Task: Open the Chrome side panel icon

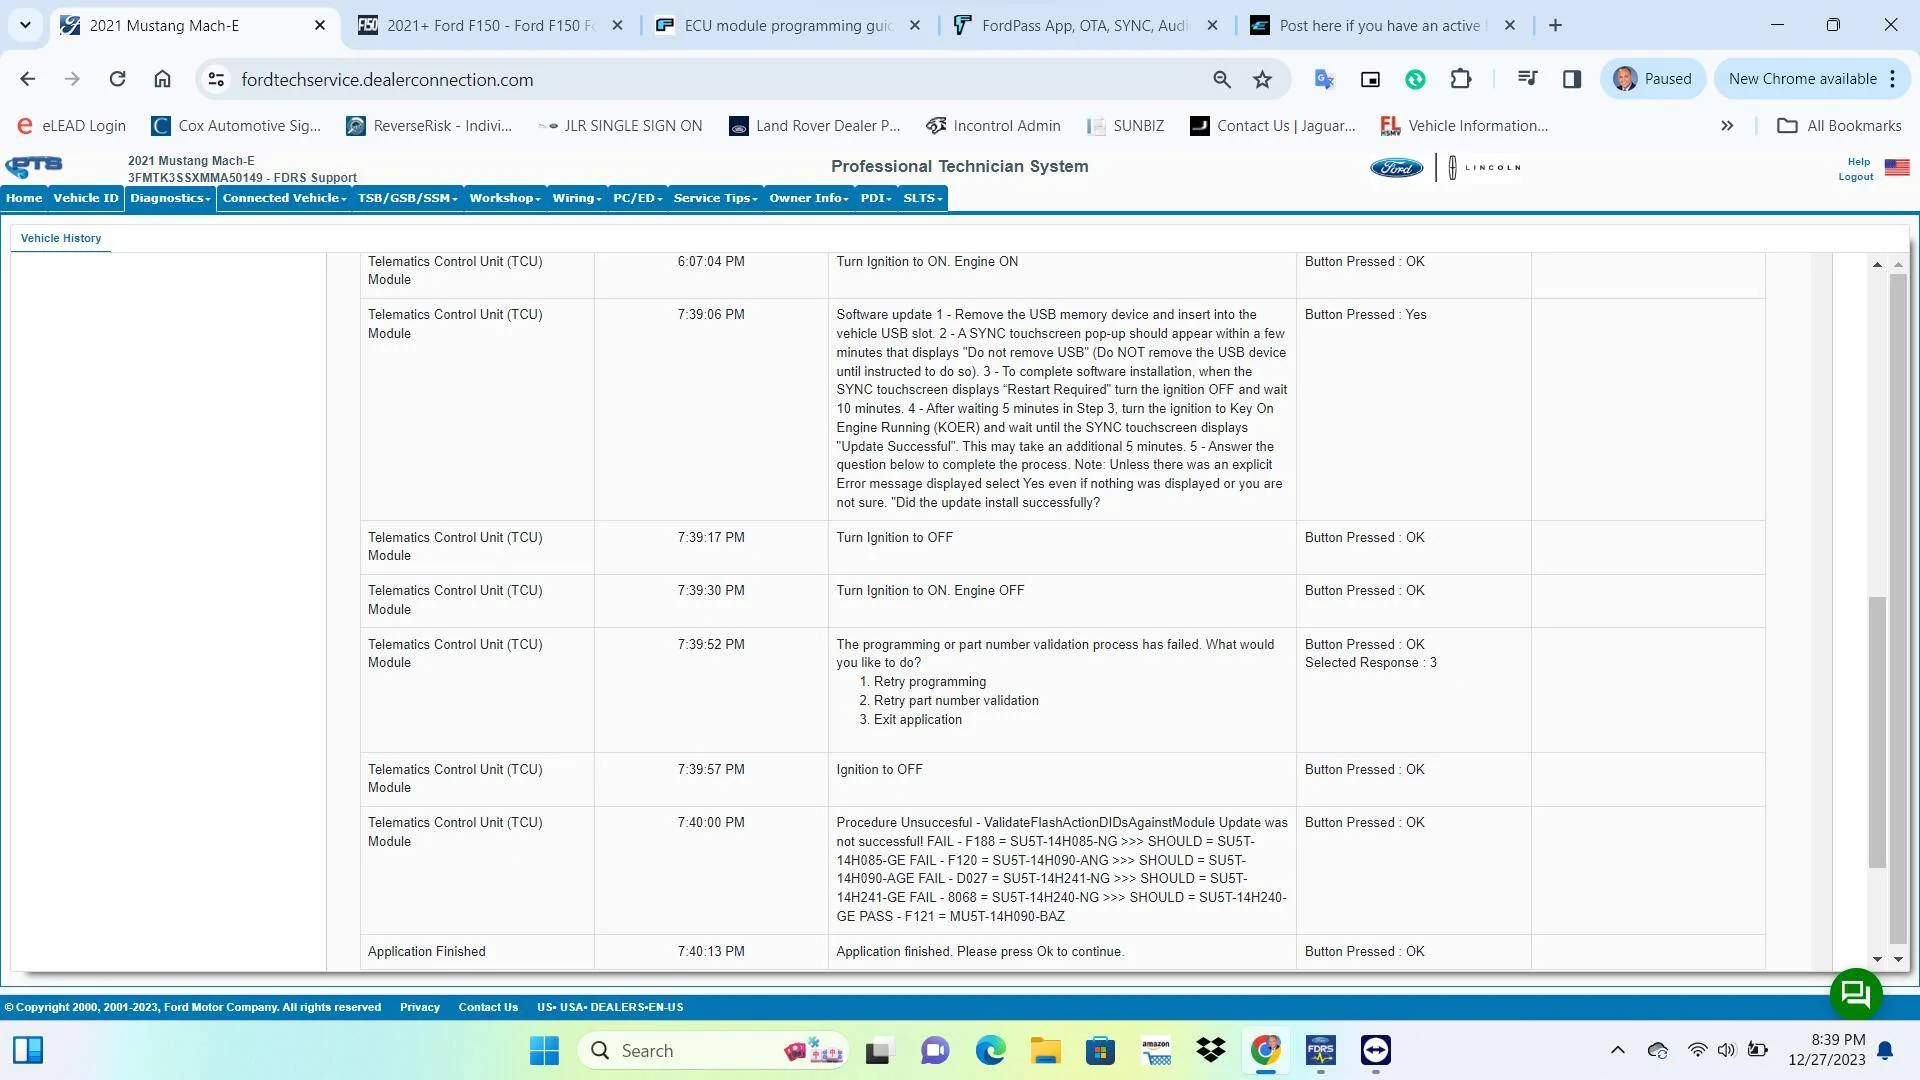Action: [1572, 79]
